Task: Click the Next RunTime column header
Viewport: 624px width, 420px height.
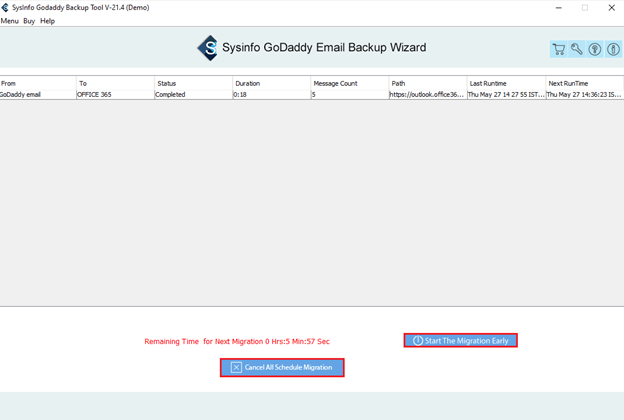Action: click(584, 83)
